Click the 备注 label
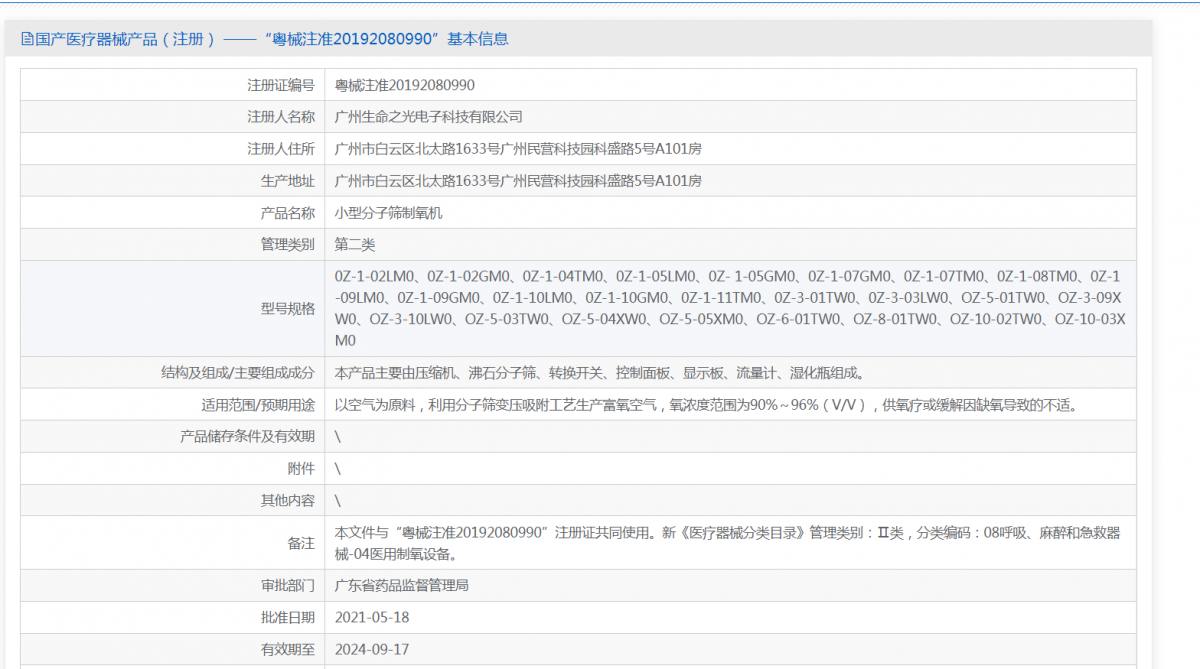The width and height of the screenshot is (1200, 669). pos(301,543)
